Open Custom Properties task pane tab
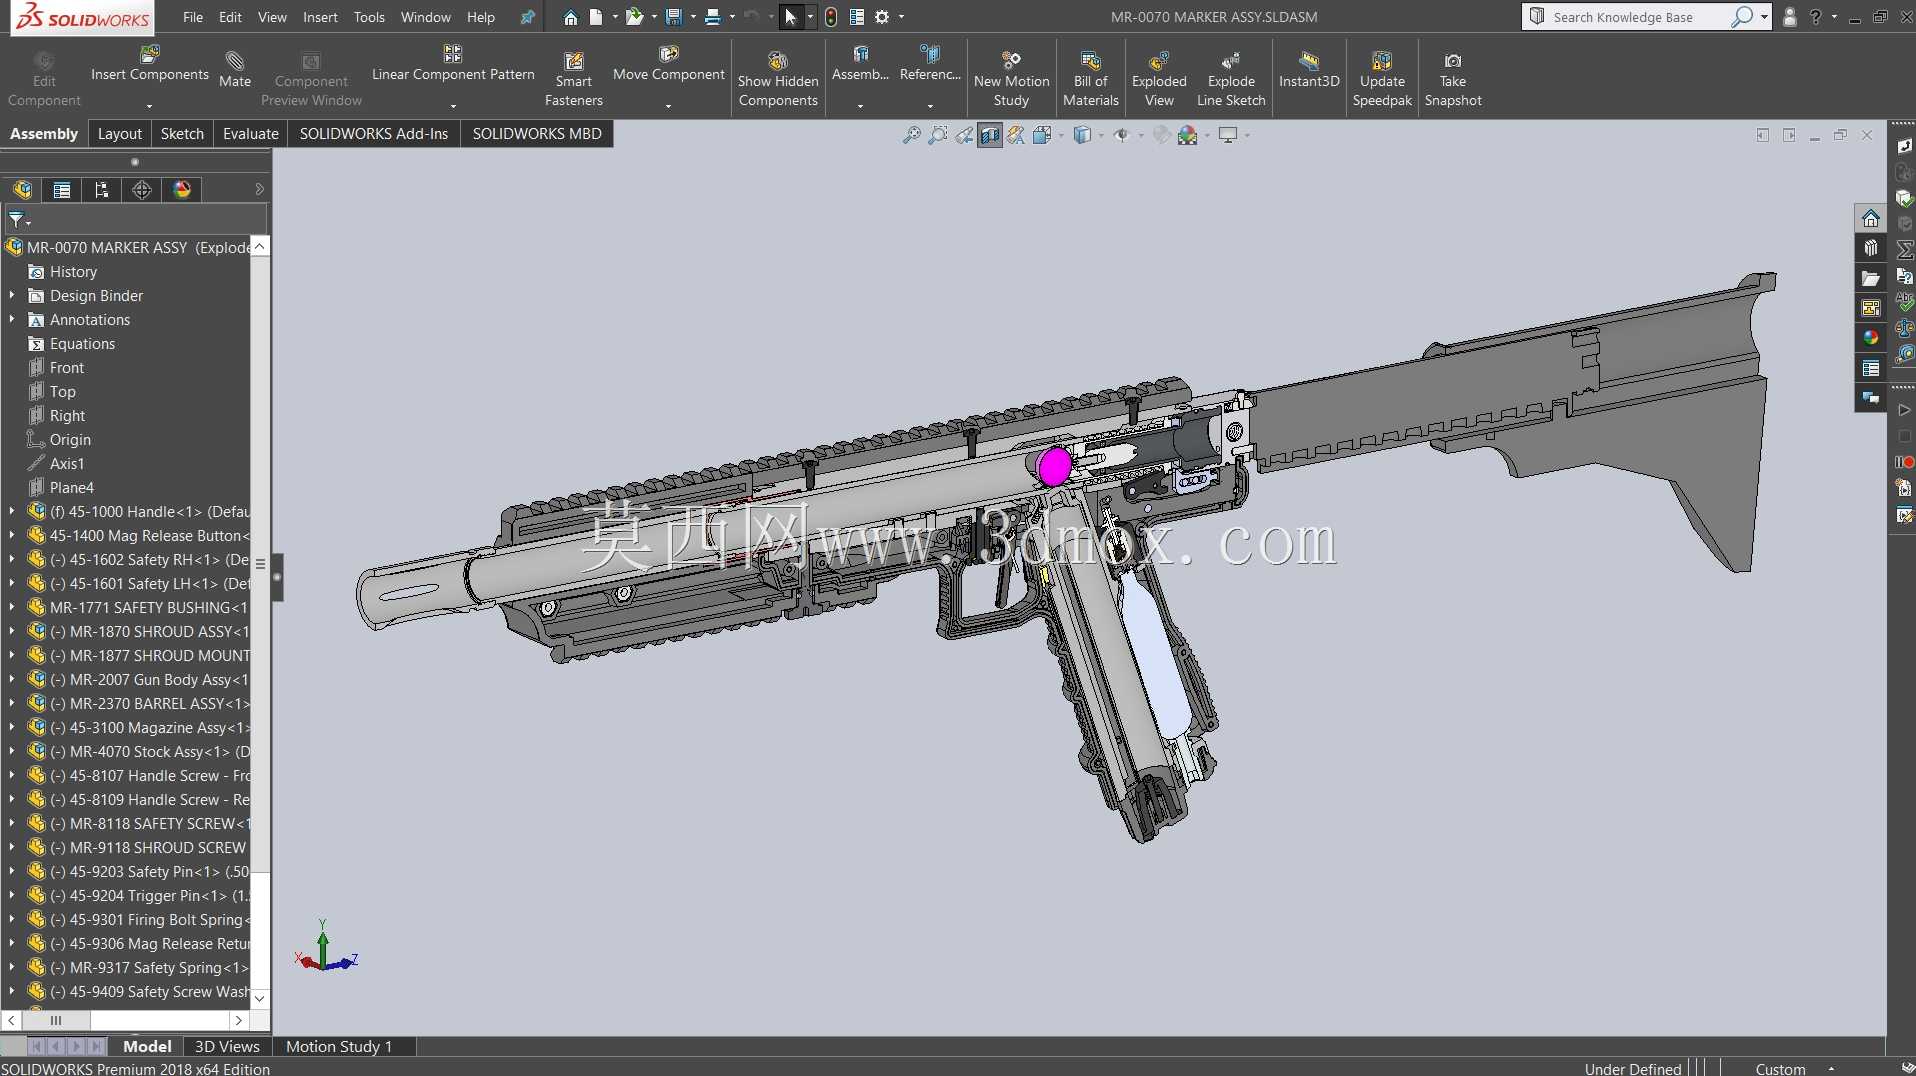The width and height of the screenshot is (1916, 1076). click(1870, 368)
